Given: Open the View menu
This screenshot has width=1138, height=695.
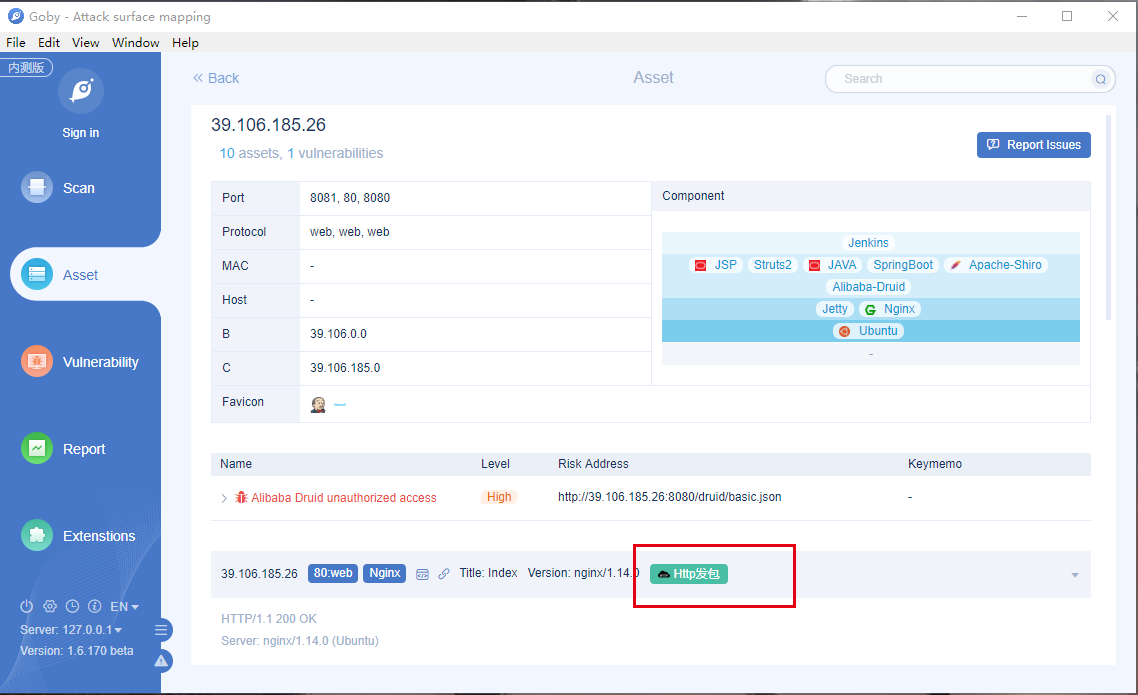Looking at the screenshot, I should pos(86,43).
